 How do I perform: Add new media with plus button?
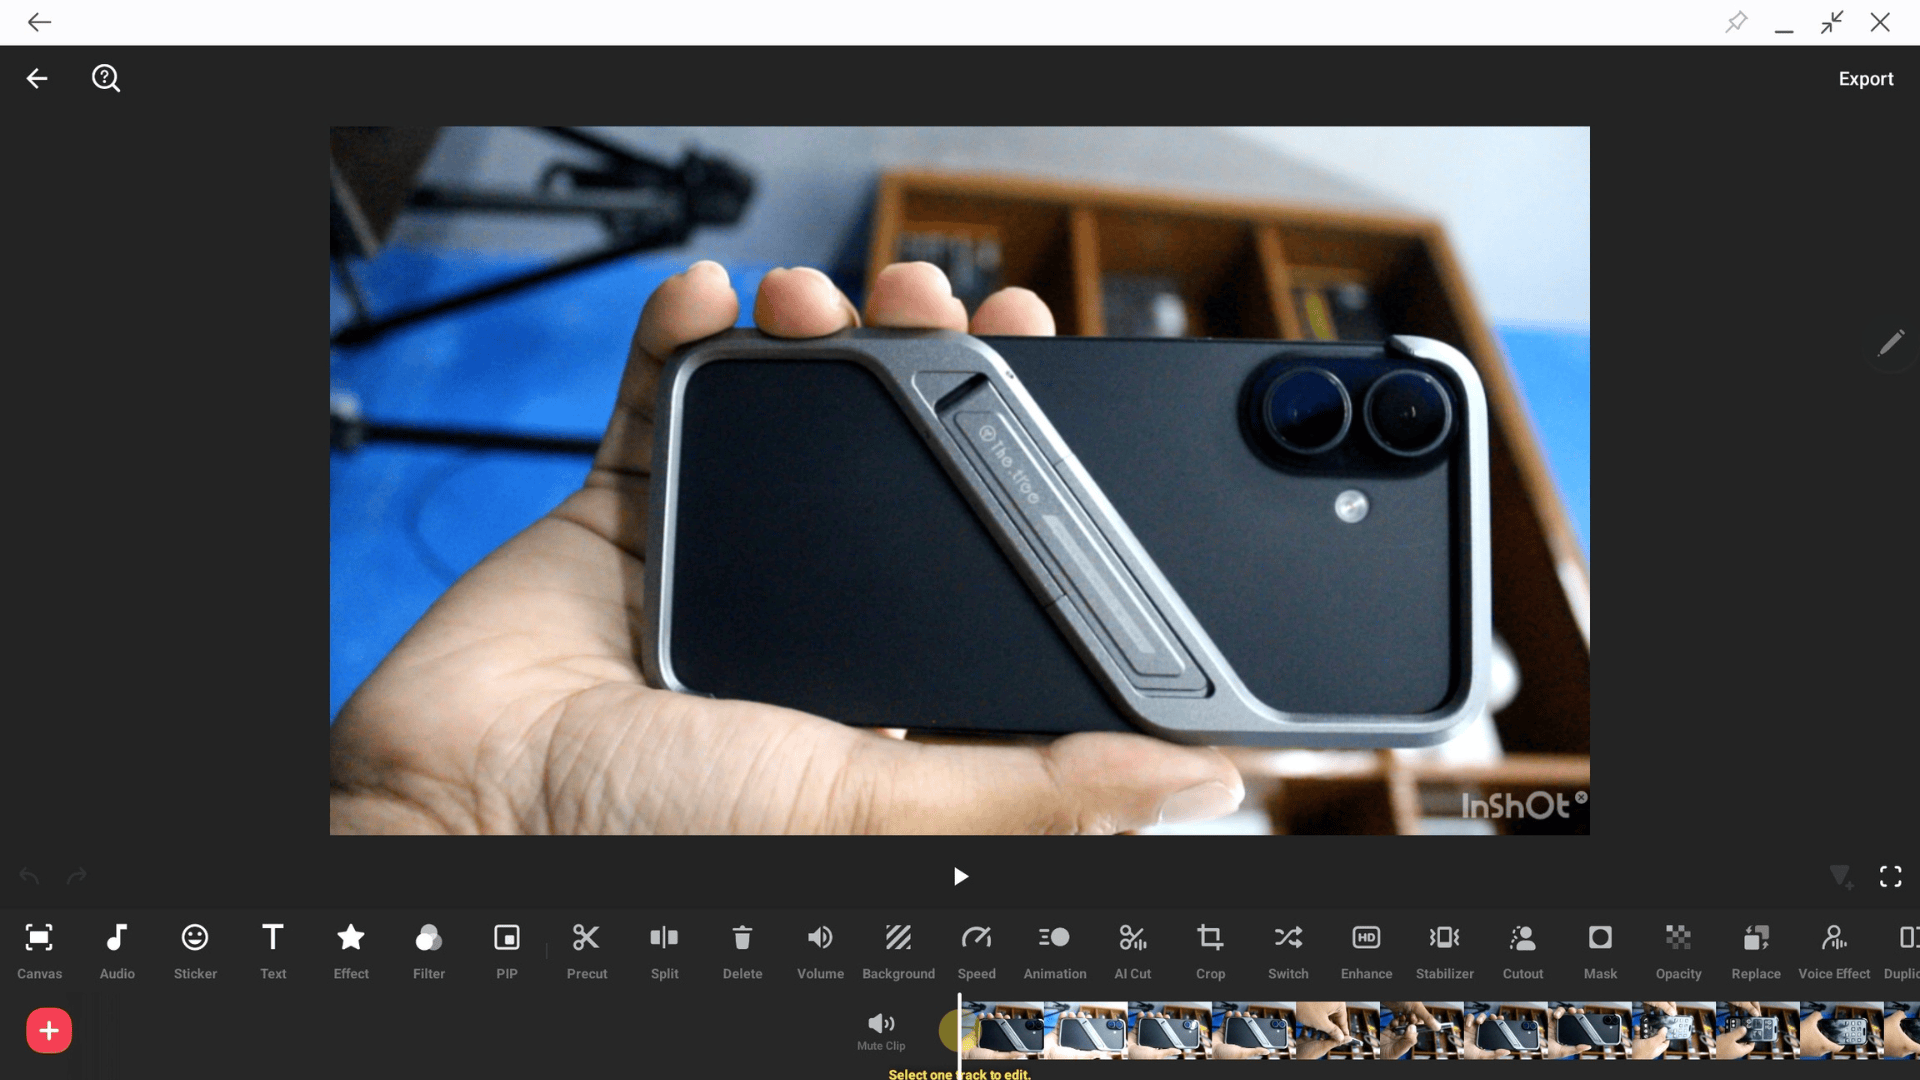49,1030
